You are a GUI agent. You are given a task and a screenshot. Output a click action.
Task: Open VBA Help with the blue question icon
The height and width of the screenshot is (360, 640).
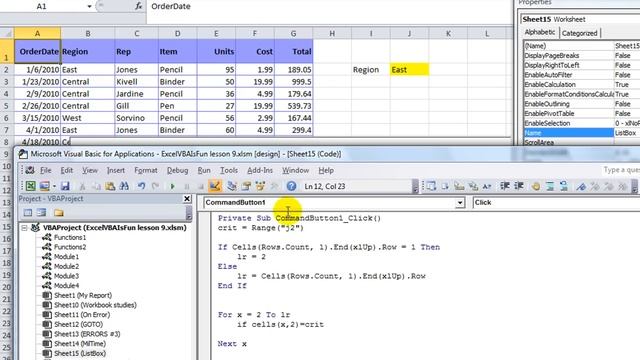[291, 186]
